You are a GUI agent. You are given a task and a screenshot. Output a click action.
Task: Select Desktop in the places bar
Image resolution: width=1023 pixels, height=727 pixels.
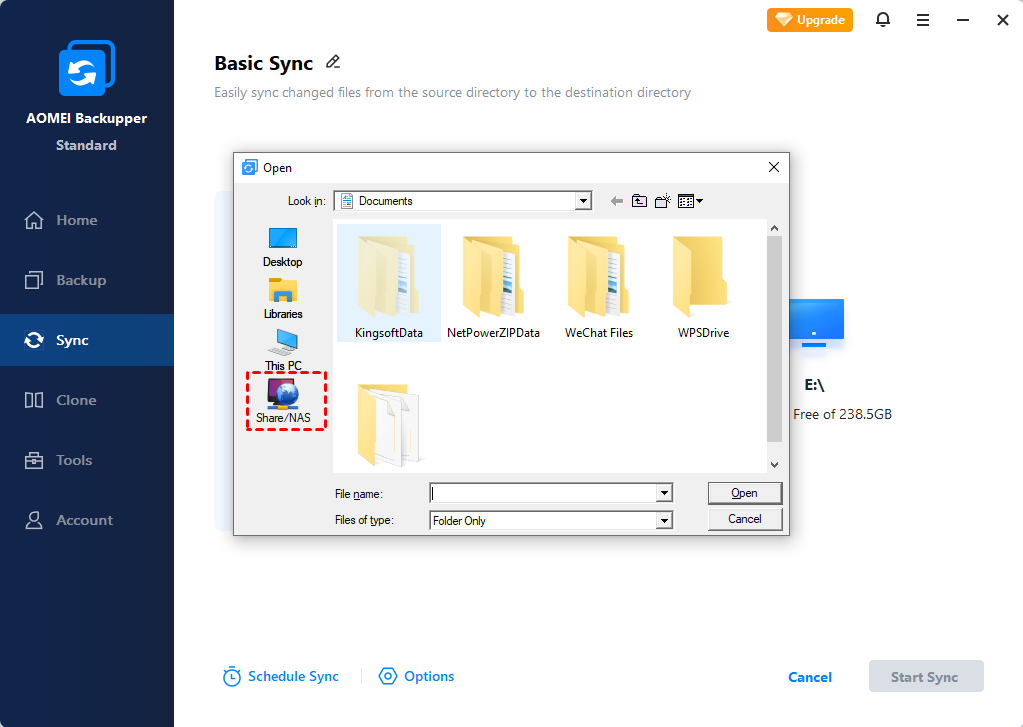click(282, 247)
